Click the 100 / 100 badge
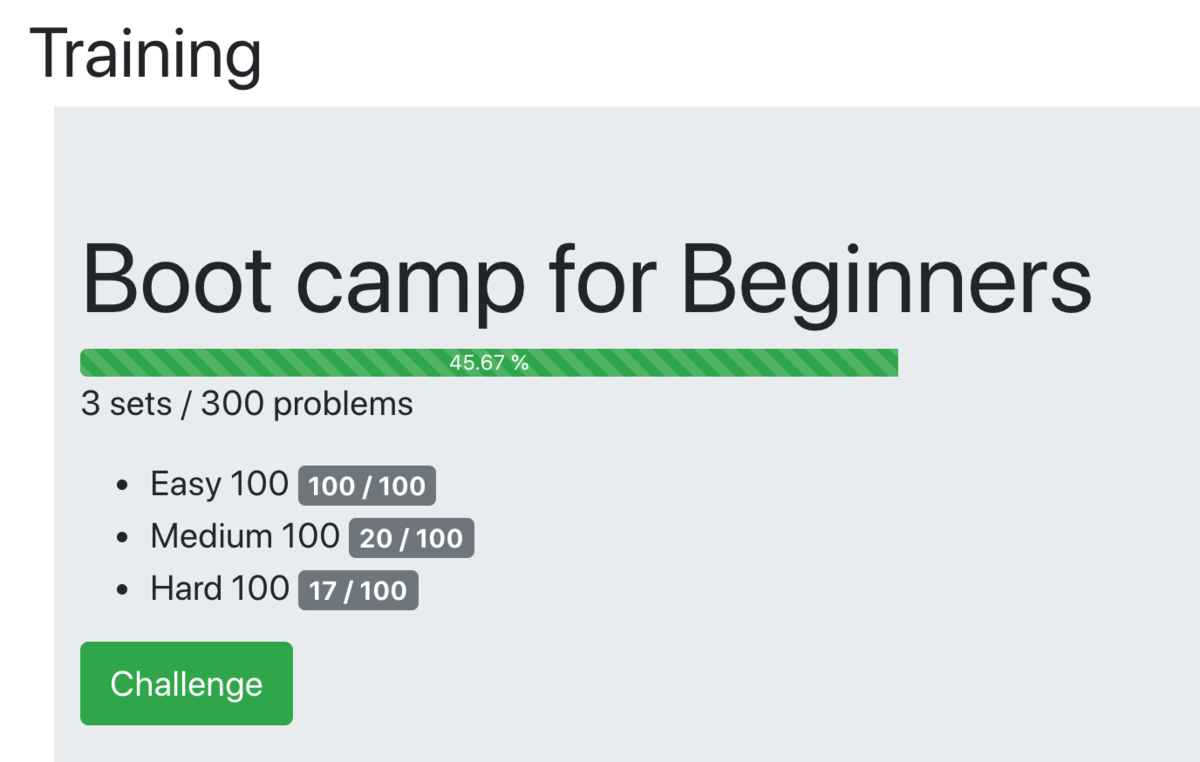 point(367,487)
